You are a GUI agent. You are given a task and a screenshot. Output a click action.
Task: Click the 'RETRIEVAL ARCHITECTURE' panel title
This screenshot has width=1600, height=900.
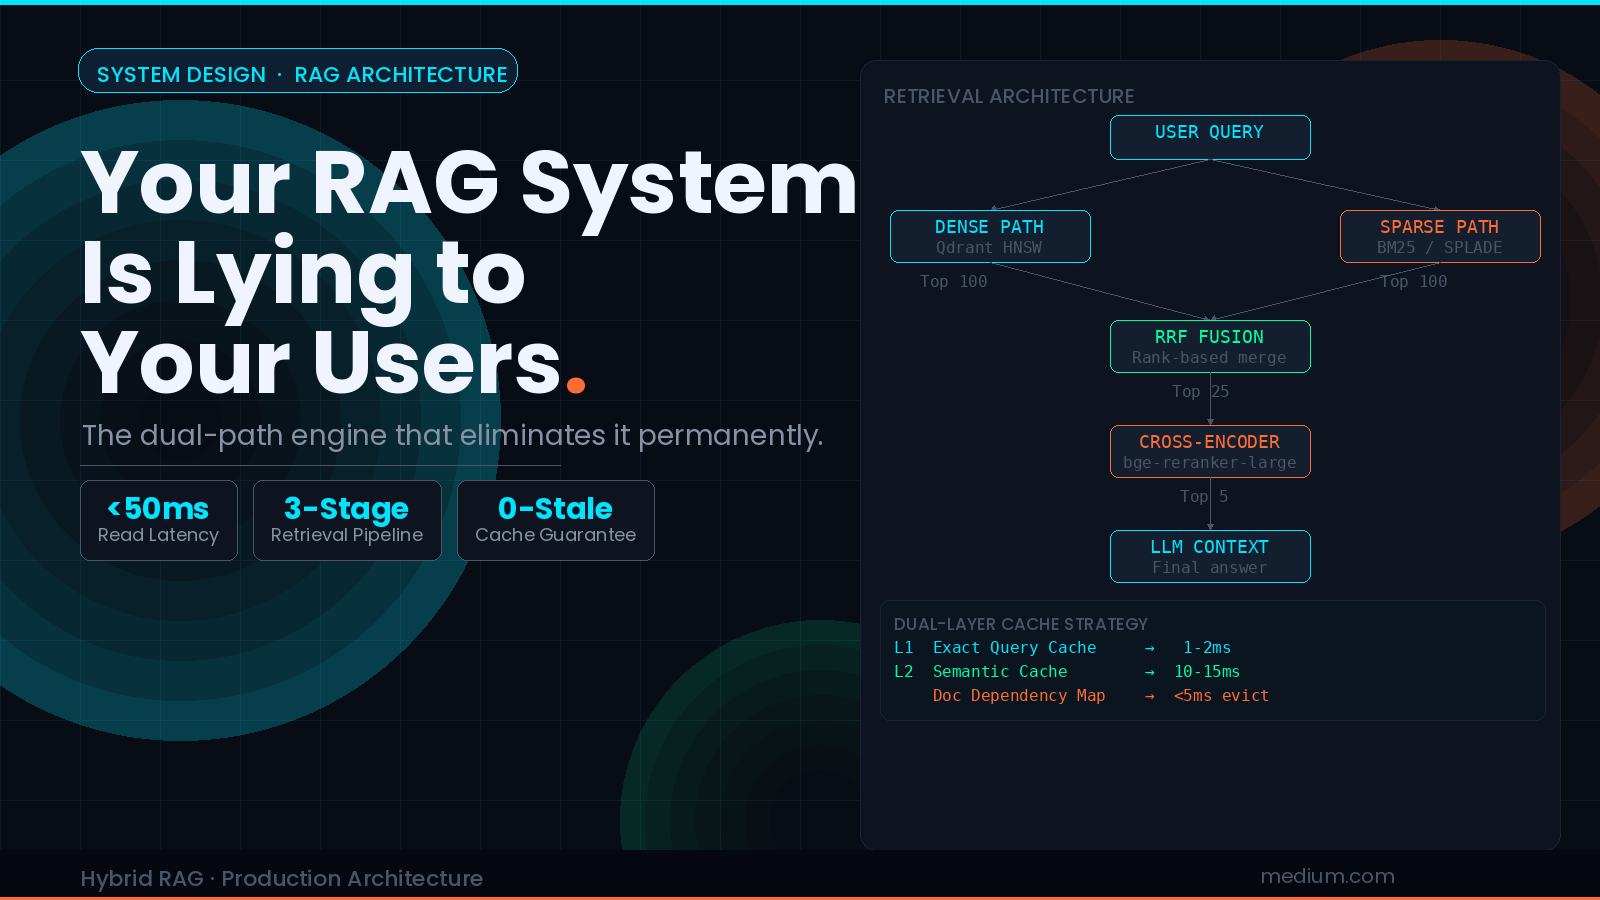coord(1009,96)
